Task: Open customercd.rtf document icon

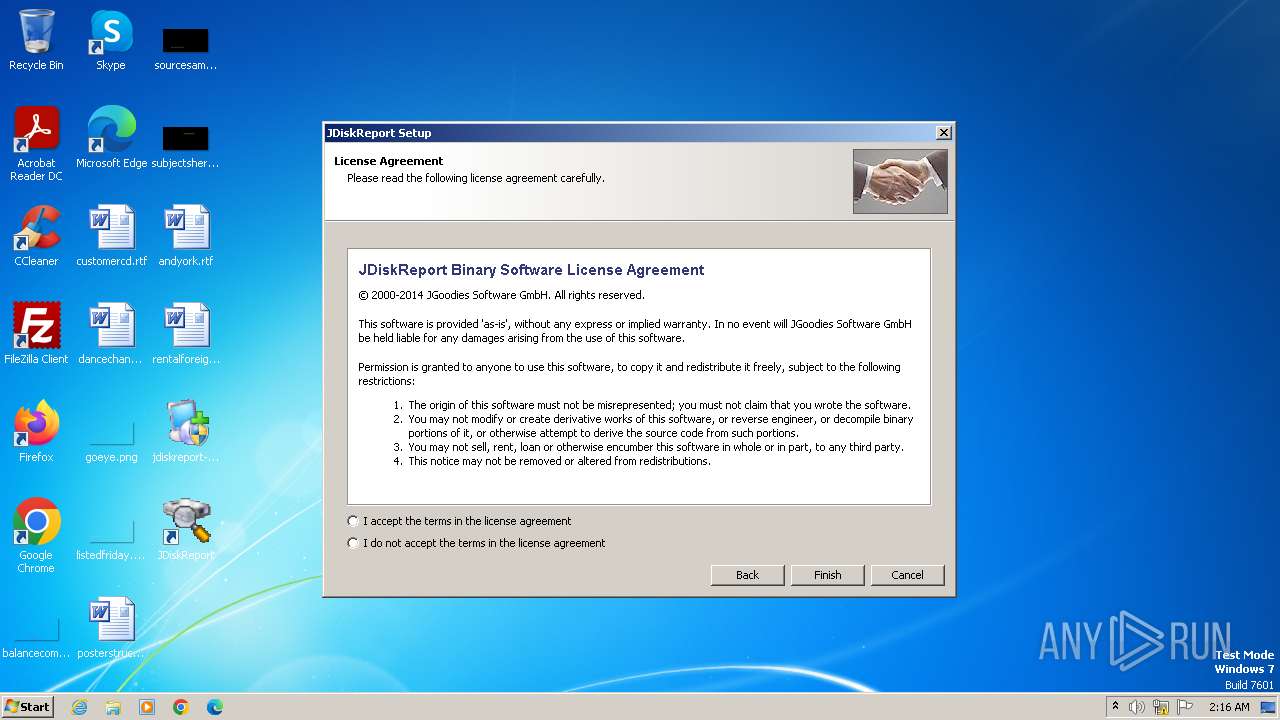Action: (x=111, y=236)
